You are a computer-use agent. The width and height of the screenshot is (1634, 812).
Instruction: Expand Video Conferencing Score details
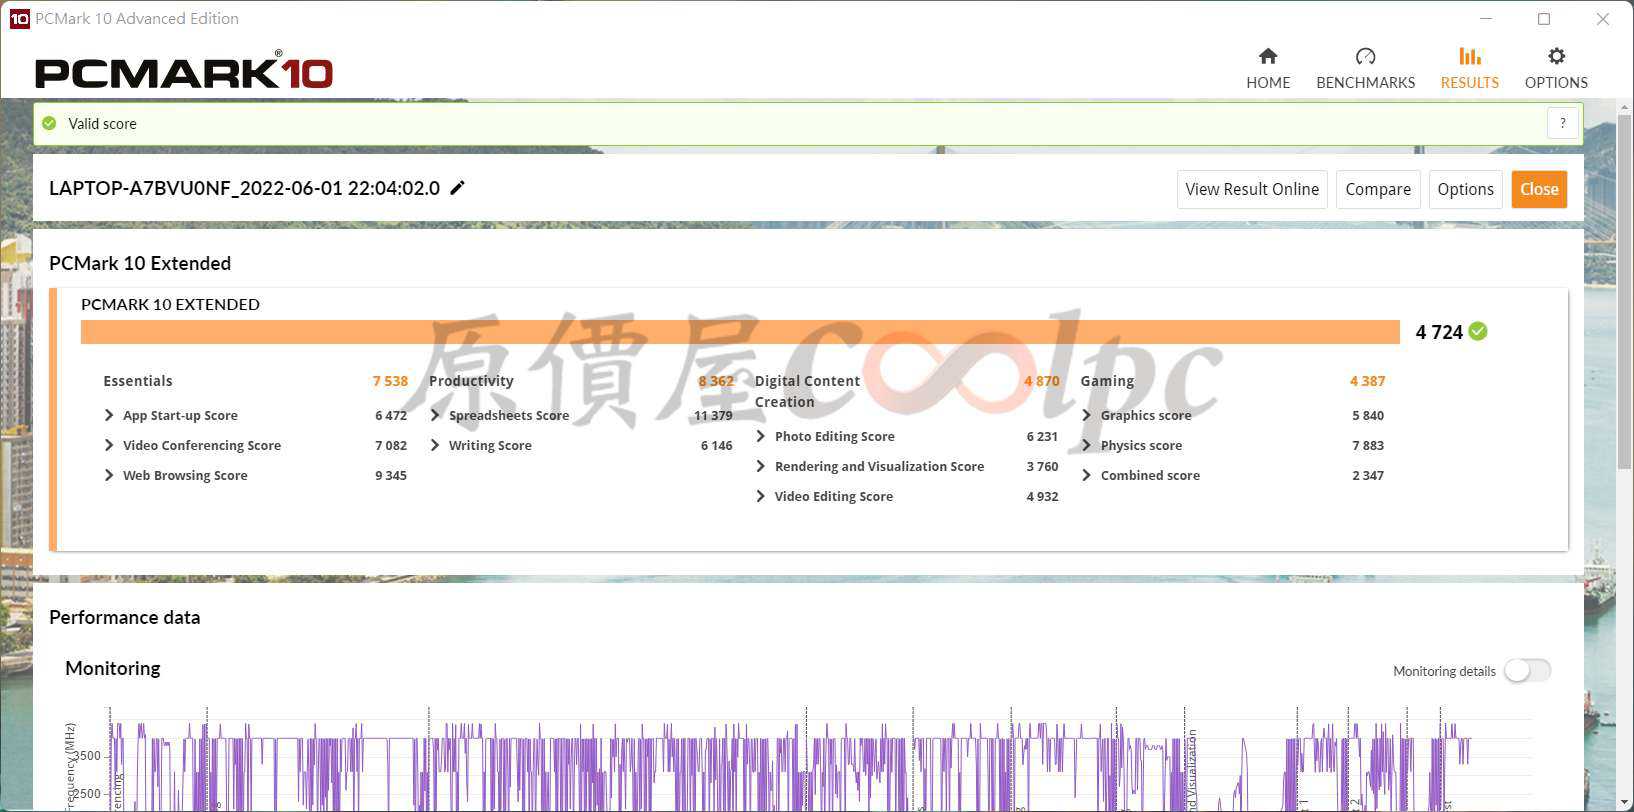tap(109, 445)
